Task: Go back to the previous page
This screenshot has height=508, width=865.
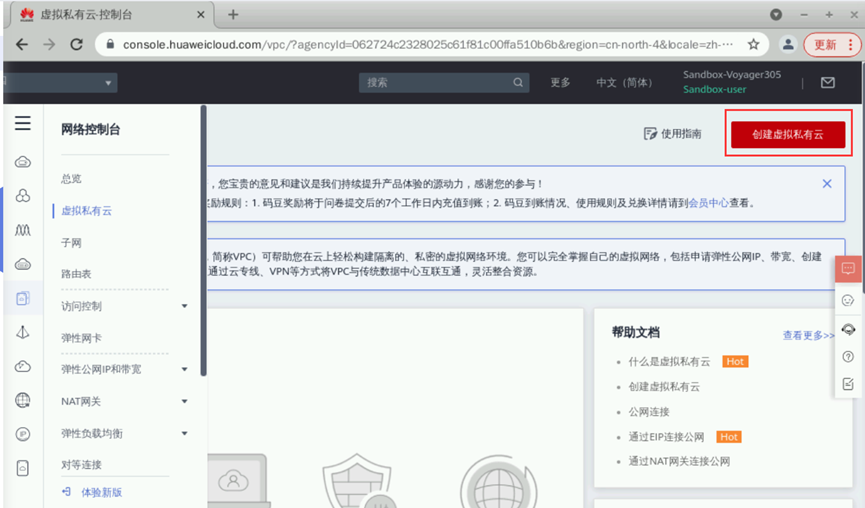Action: 22,45
